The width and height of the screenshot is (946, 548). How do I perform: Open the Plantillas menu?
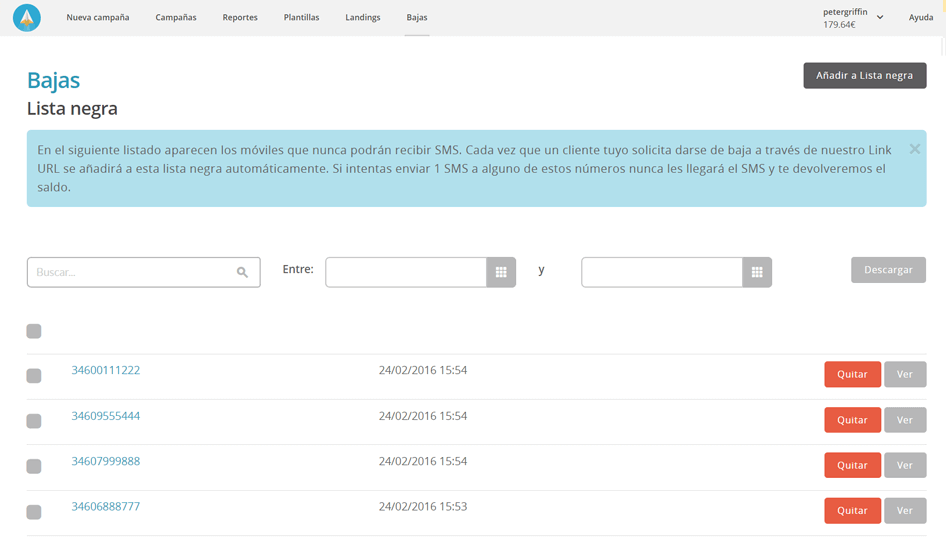301,18
